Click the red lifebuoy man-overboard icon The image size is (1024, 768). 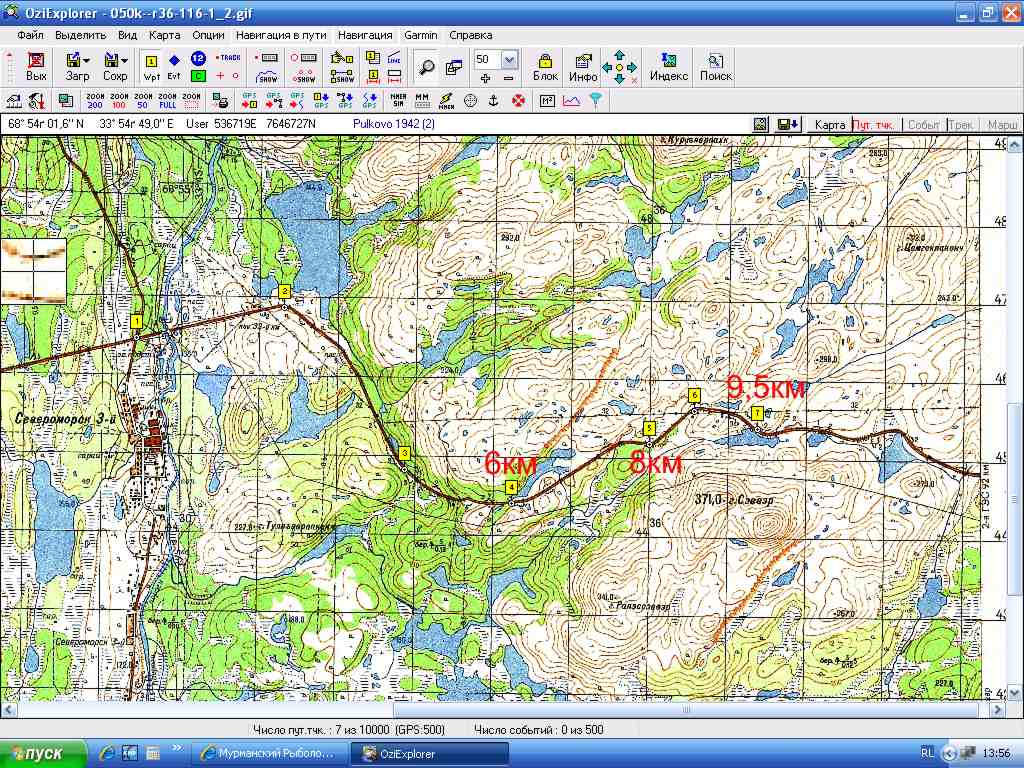518,100
